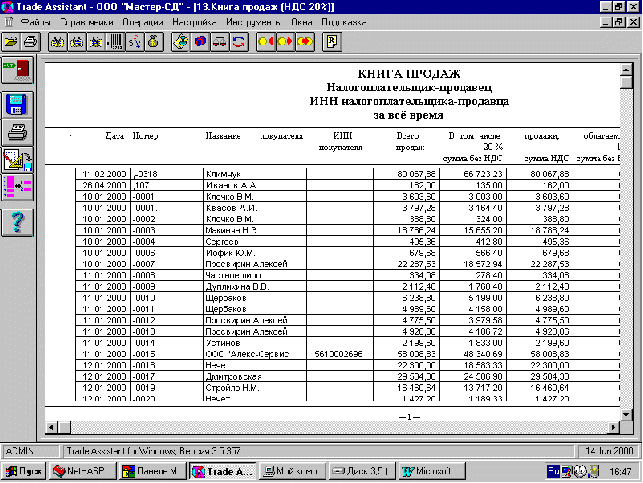Click the yellow circle left-arrow icon
The image size is (643, 483).
pyautogui.click(x=266, y=42)
